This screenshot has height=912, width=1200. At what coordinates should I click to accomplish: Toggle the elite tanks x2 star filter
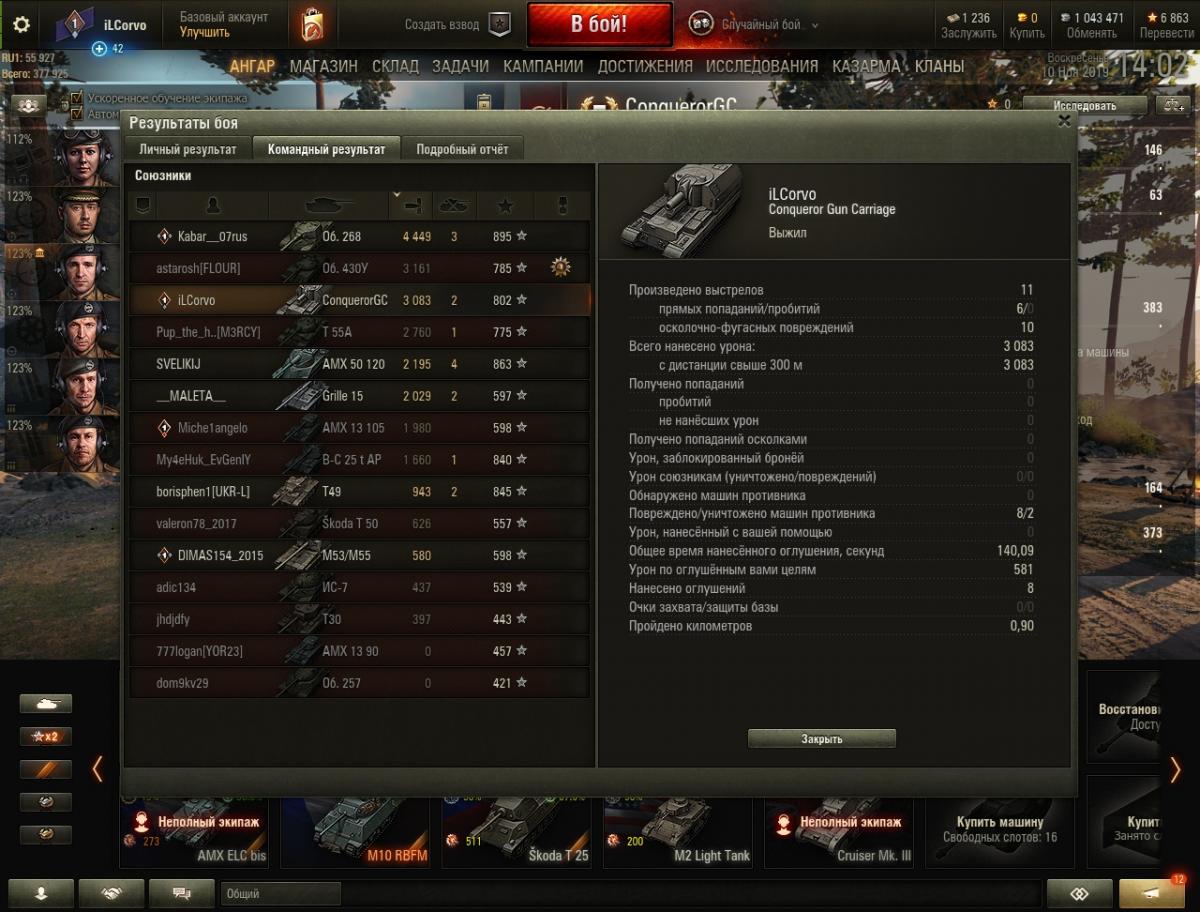[x=46, y=736]
